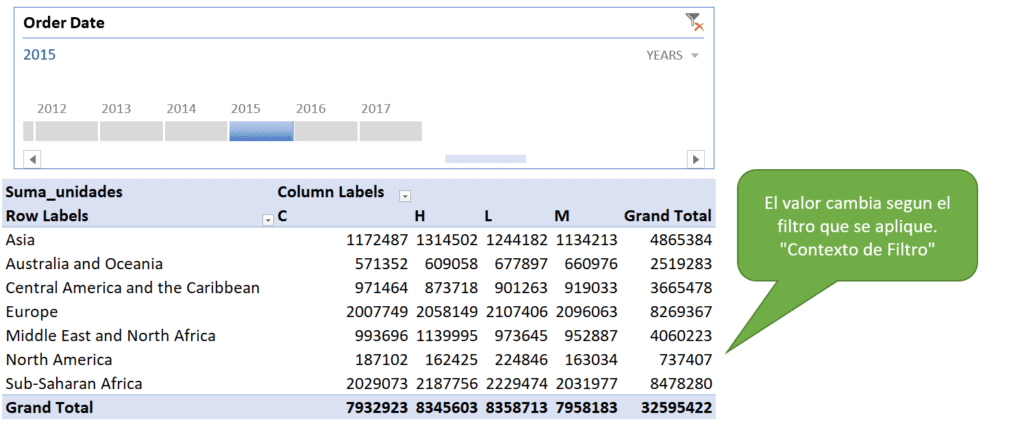Click the cell value 1134213
The height and width of the screenshot is (426, 1024).
coord(586,240)
